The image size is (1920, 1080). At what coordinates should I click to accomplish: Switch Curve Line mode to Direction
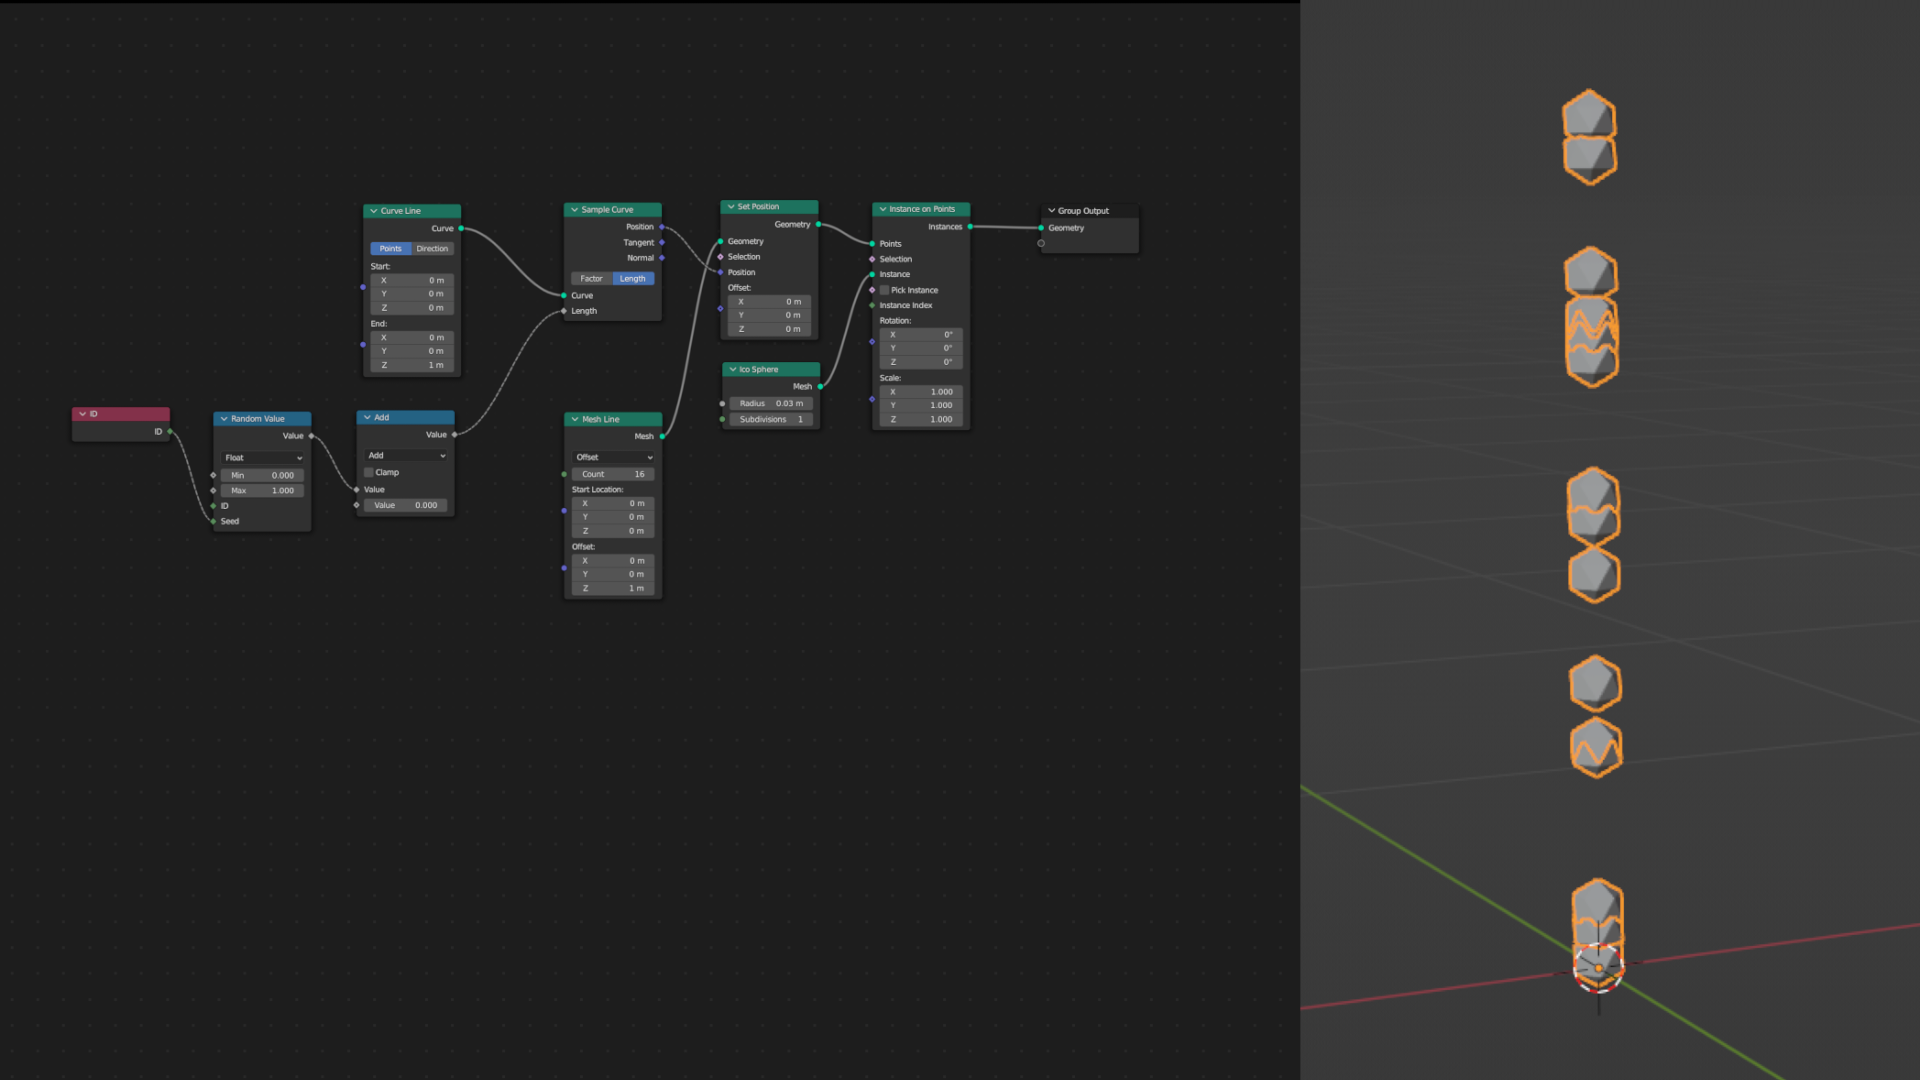[433, 248]
